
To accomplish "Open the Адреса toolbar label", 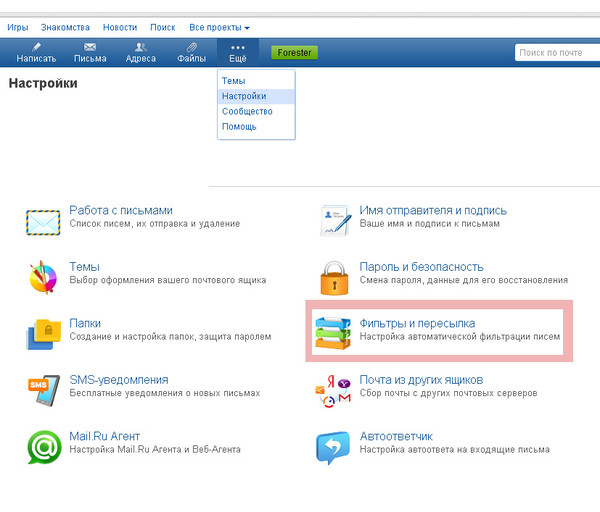I will pyautogui.click(x=140, y=59).
